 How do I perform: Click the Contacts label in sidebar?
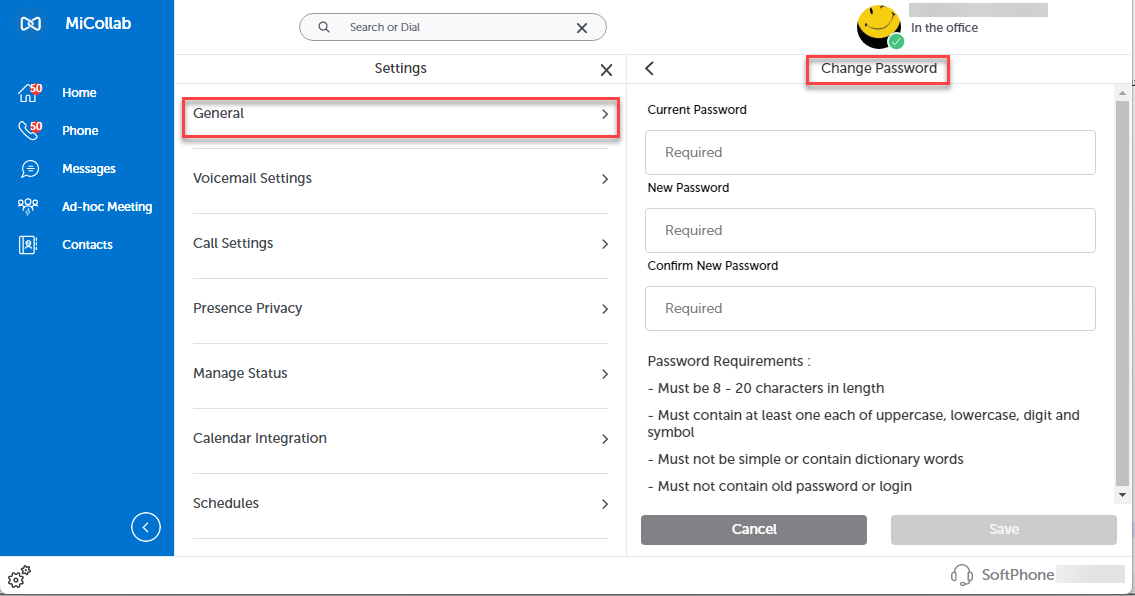coord(88,245)
